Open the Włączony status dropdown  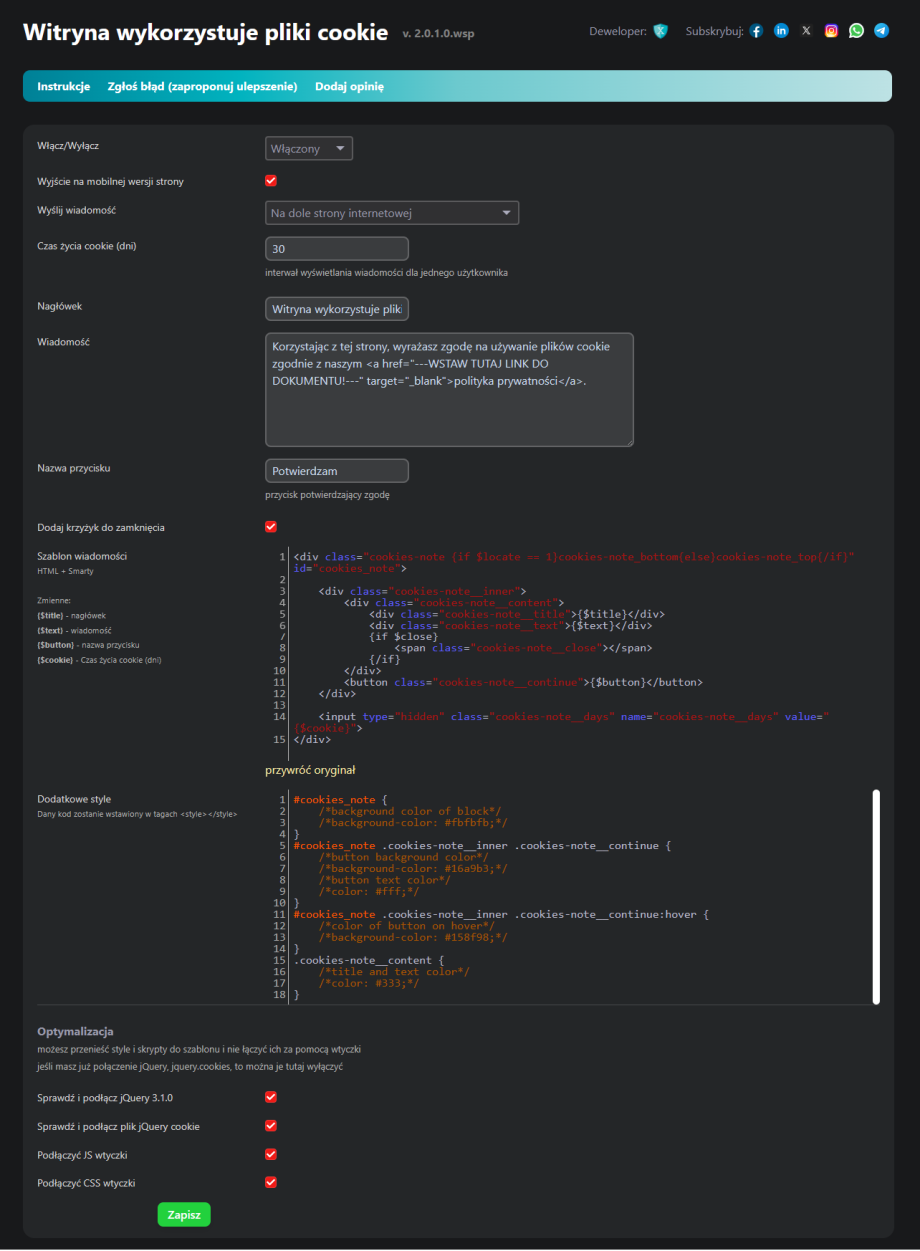tap(309, 149)
